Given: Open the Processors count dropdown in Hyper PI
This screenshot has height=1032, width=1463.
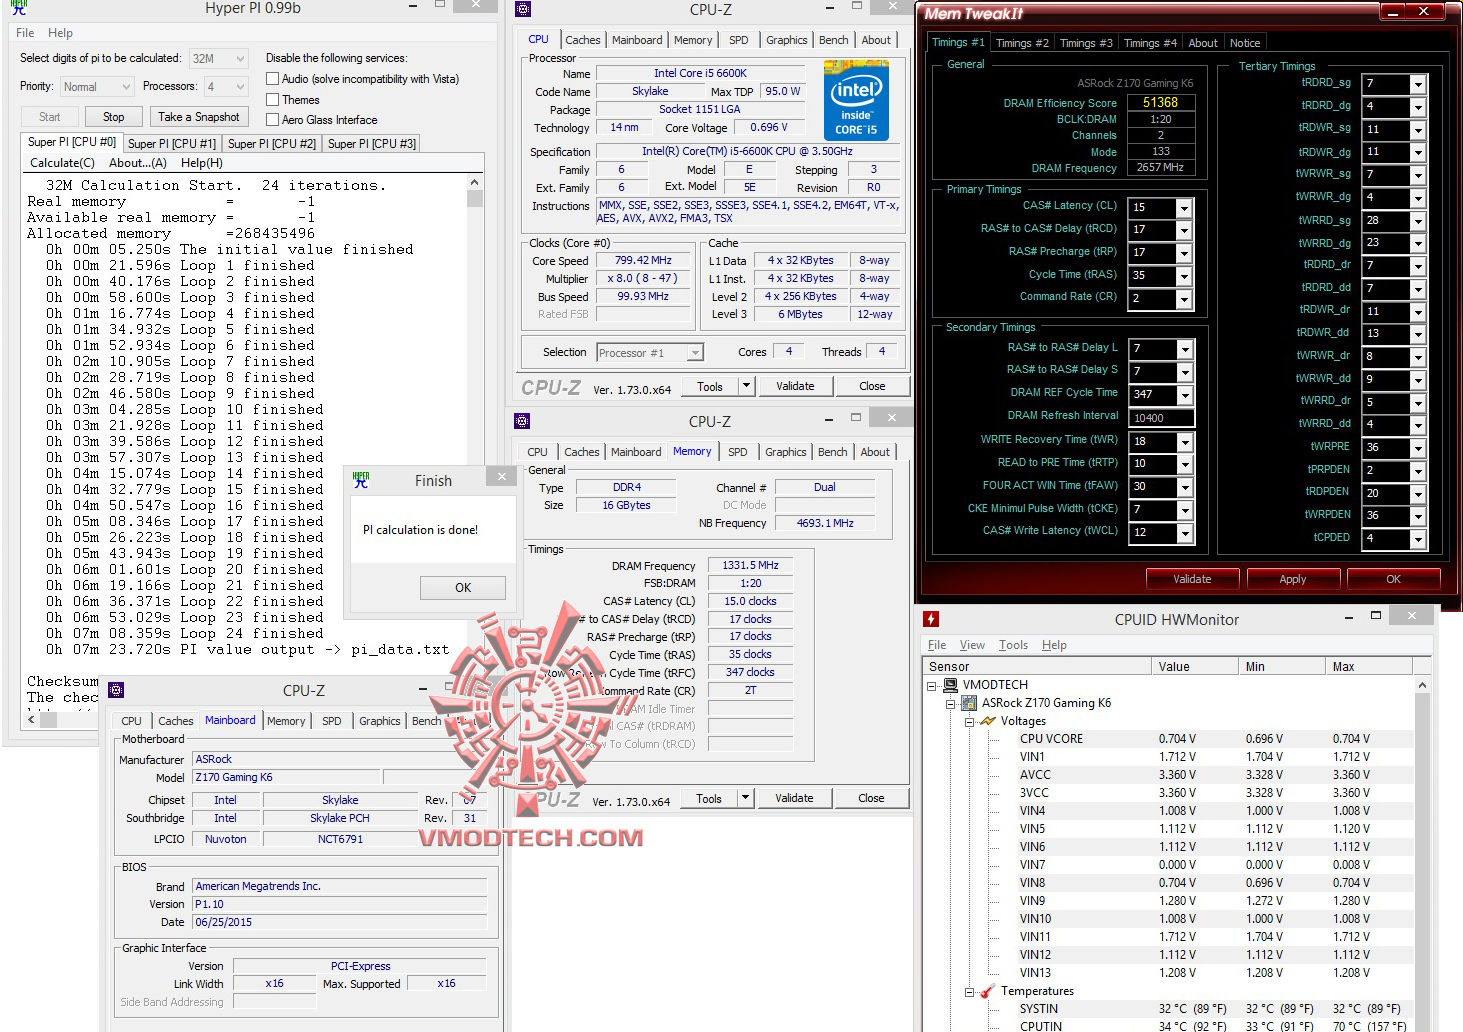Looking at the screenshot, I should pyautogui.click(x=226, y=87).
